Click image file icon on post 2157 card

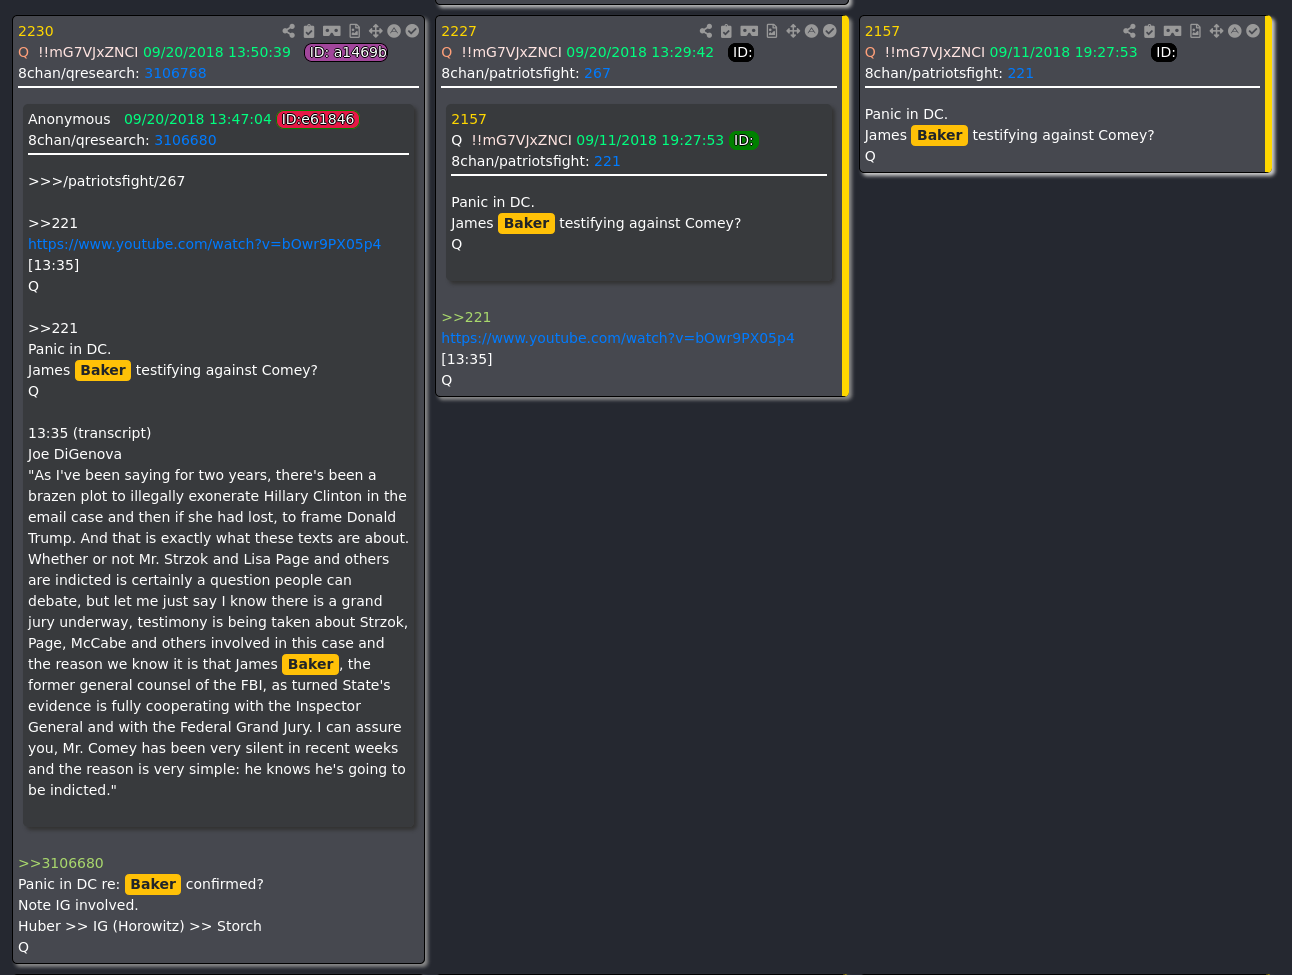(x=1195, y=31)
